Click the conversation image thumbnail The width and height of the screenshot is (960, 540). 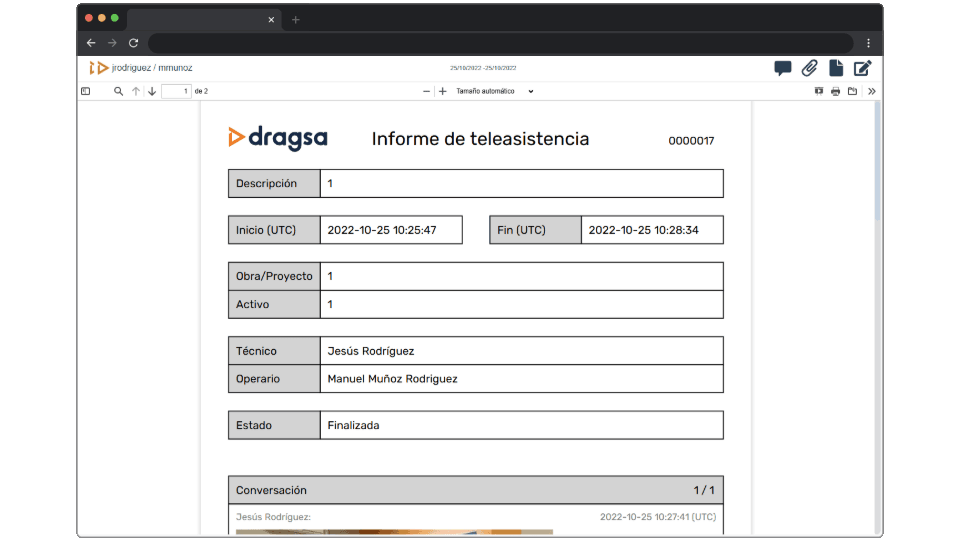click(x=394, y=532)
